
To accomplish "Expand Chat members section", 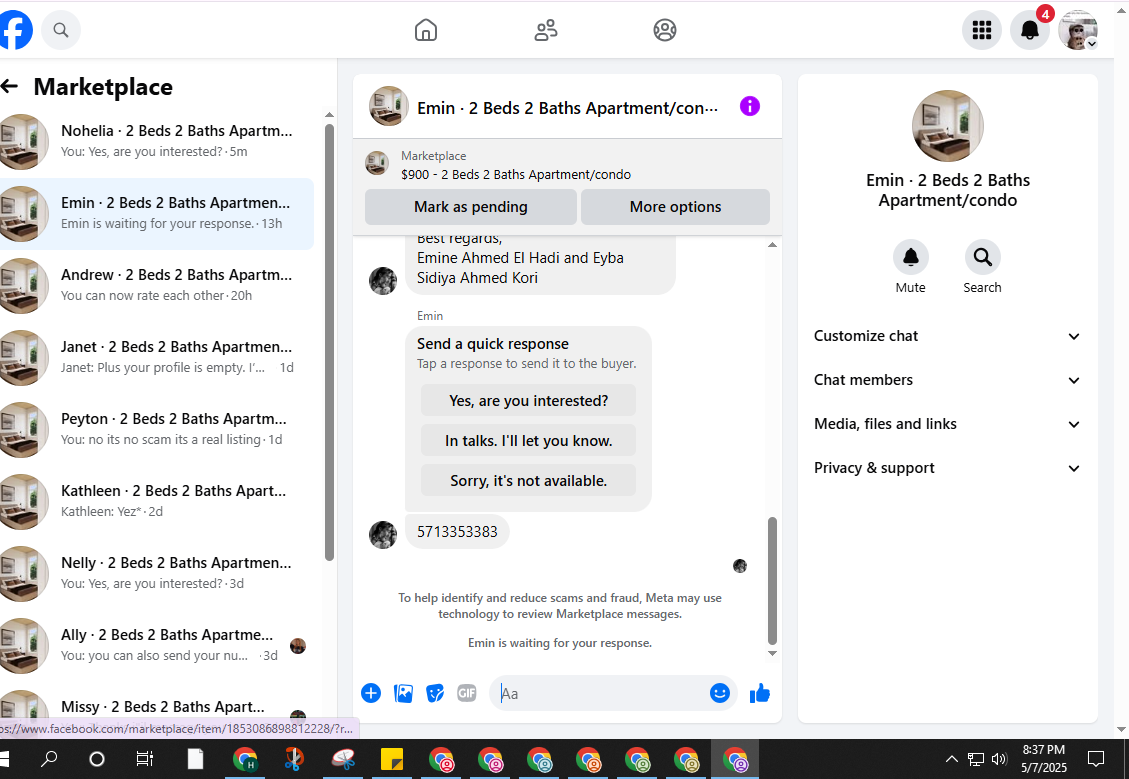I will pyautogui.click(x=948, y=380).
